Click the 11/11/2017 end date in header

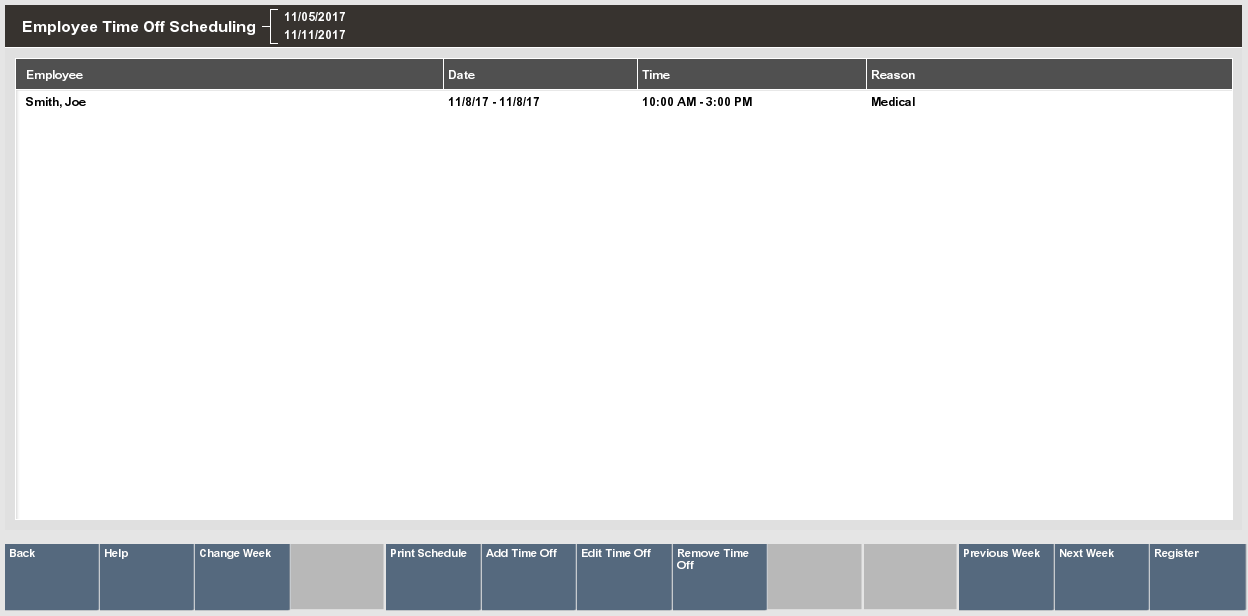[x=315, y=35]
